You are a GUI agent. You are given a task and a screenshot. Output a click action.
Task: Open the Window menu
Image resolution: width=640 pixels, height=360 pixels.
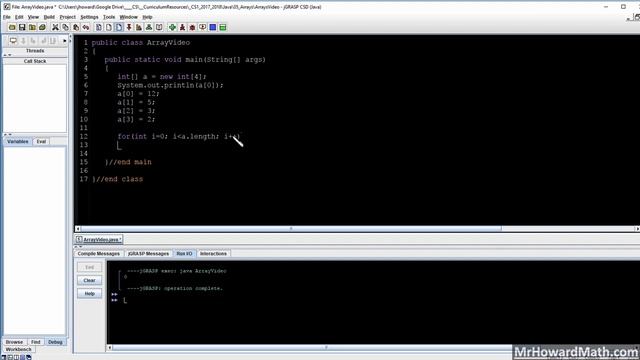pos(128,17)
